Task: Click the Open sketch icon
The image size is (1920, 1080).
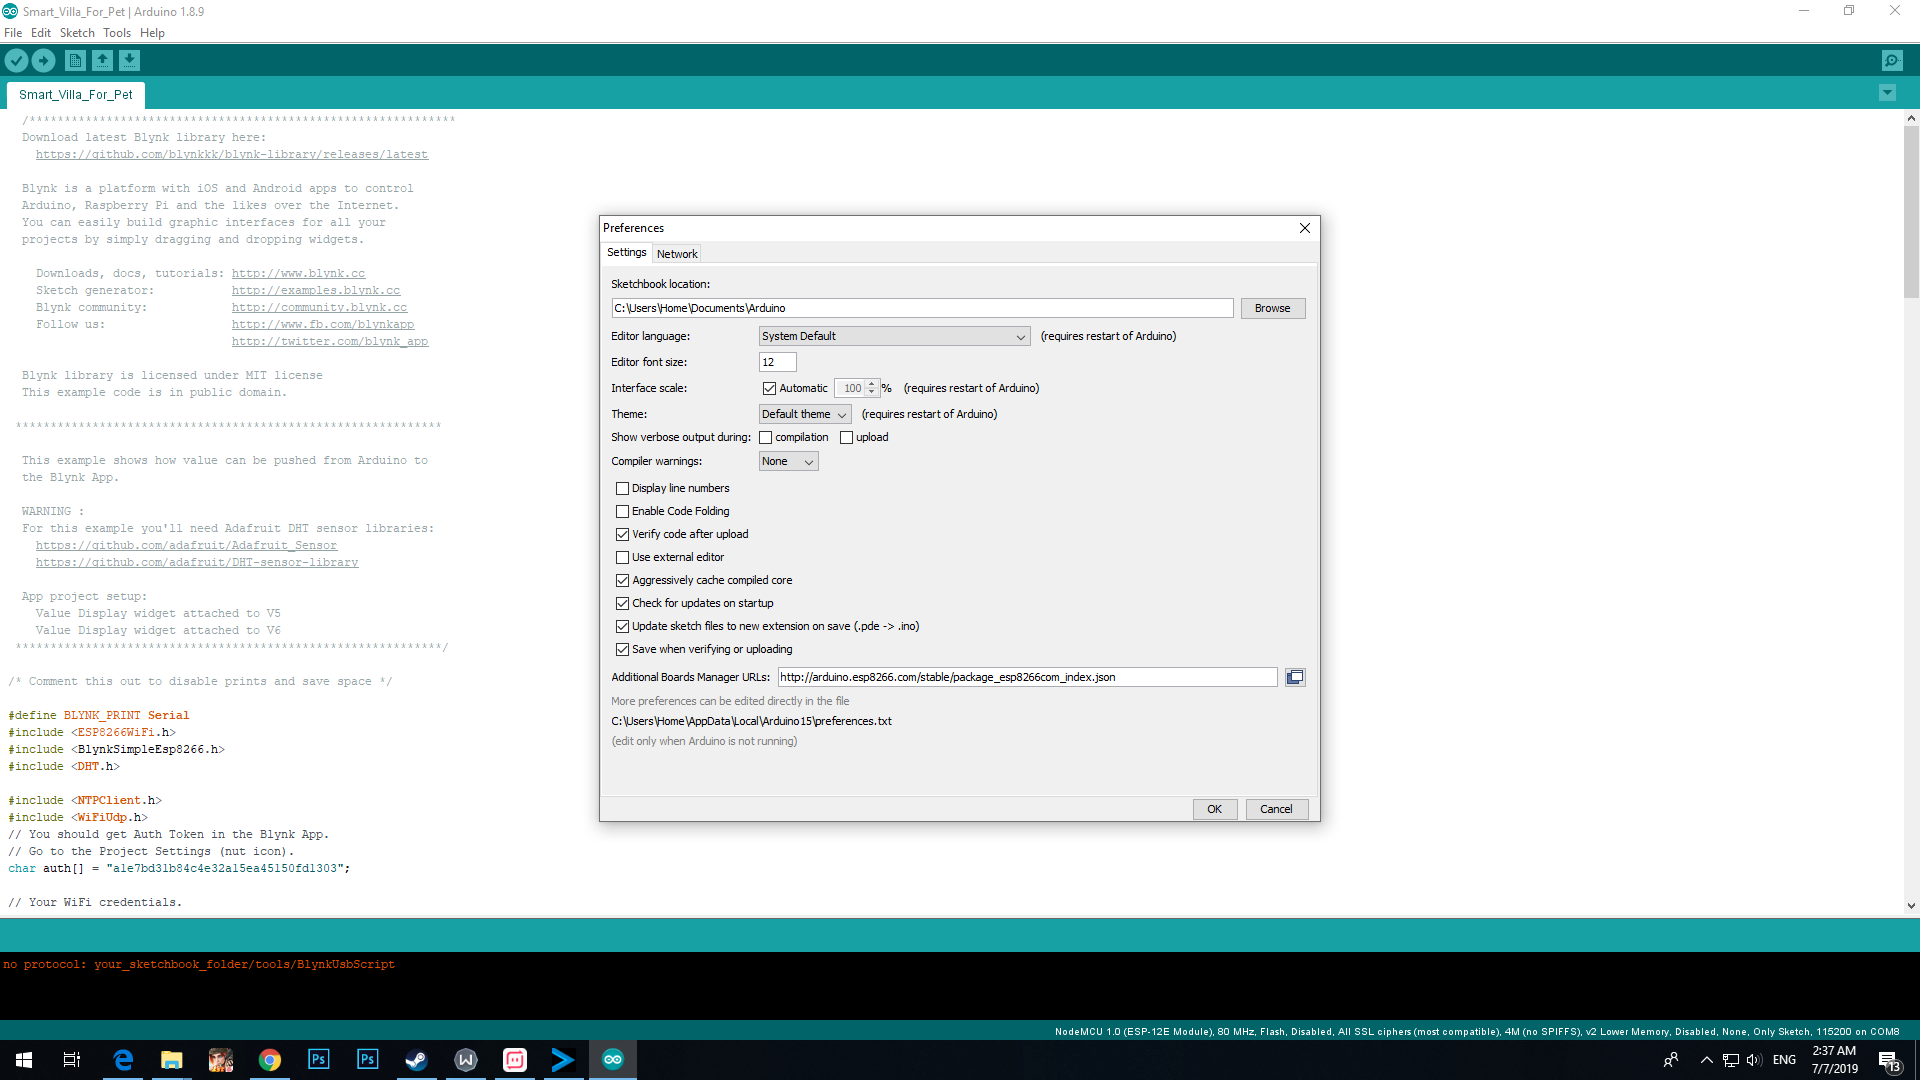Action: (102, 61)
